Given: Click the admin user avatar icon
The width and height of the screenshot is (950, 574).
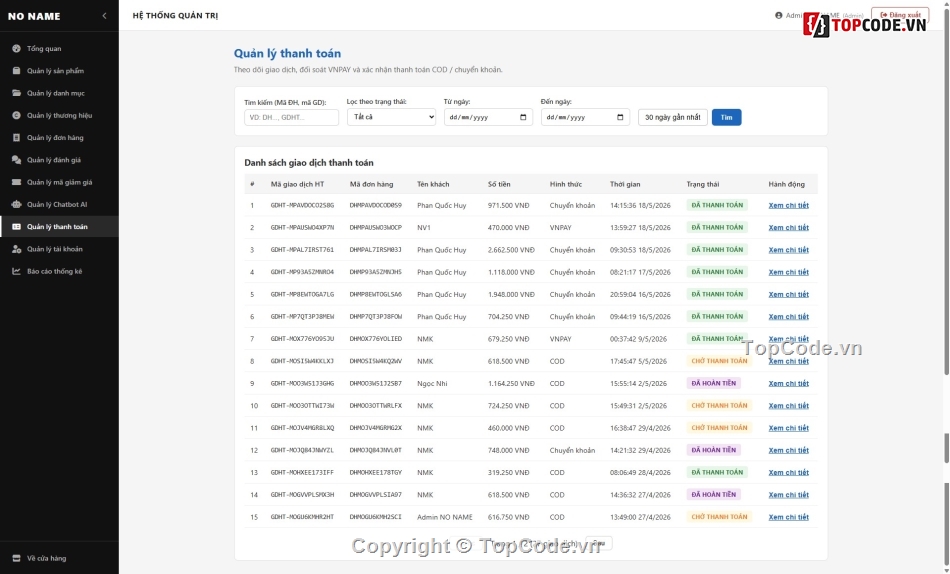Looking at the screenshot, I should [779, 15].
